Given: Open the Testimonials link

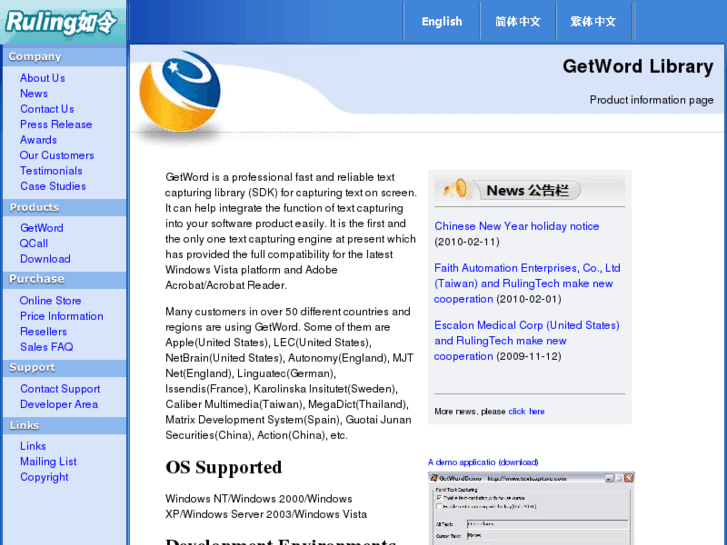Looking at the screenshot, I should click(51, 171).
